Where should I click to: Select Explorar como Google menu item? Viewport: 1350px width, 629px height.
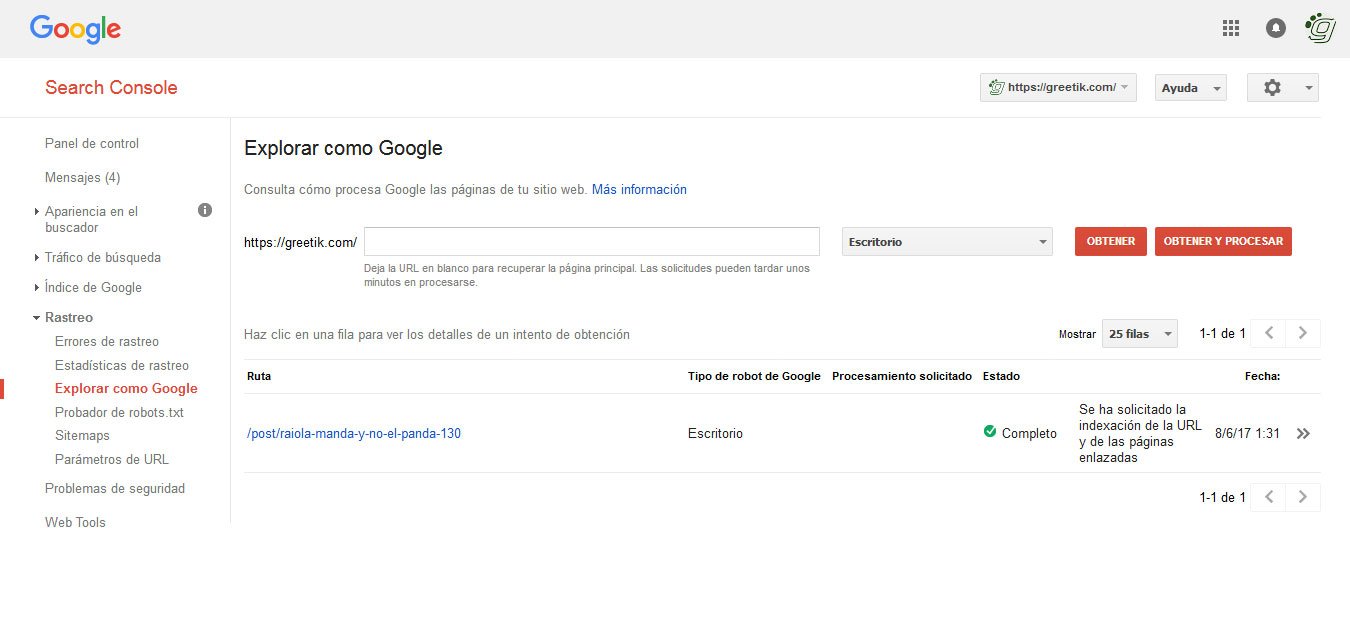126,388
